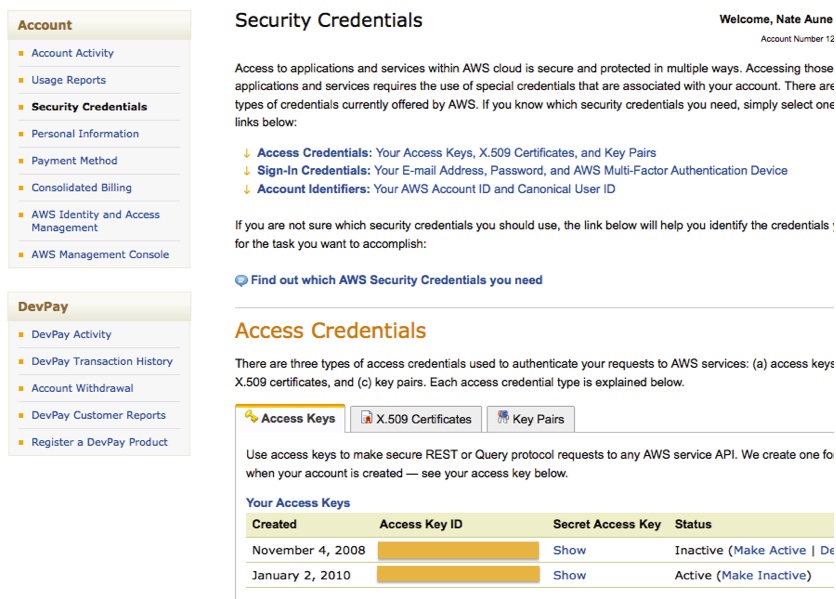Open Find out which AWS Security Credentials link

click(396, 280)
